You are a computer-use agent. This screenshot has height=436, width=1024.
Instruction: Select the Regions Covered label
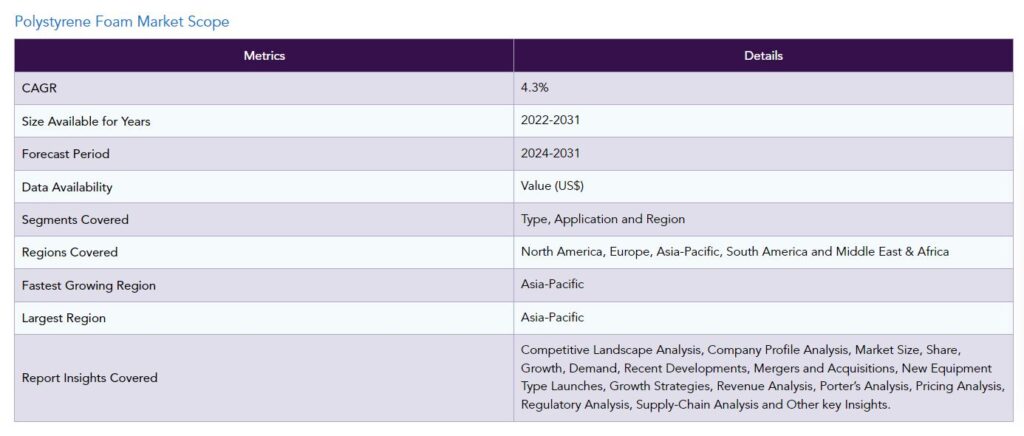(x=70, y=253)
